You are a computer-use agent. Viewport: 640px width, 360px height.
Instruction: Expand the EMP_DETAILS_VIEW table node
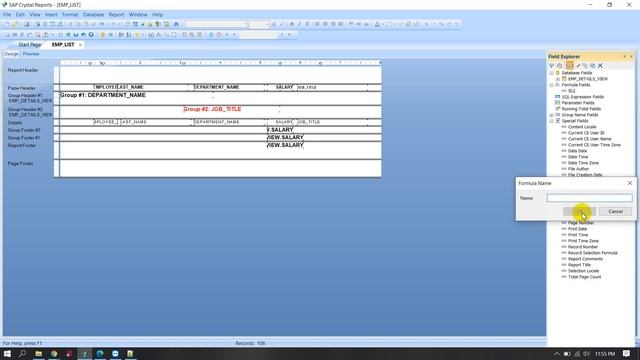(558, 79)
